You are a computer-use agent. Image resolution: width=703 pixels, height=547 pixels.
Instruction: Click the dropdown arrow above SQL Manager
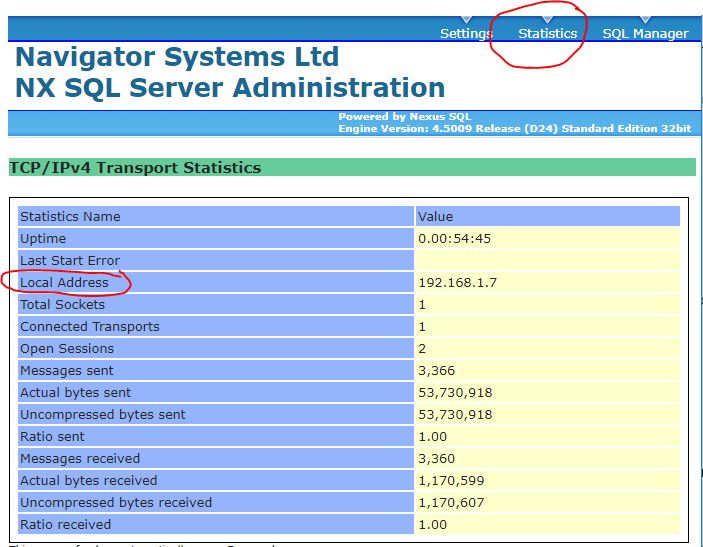click(645, 19)
